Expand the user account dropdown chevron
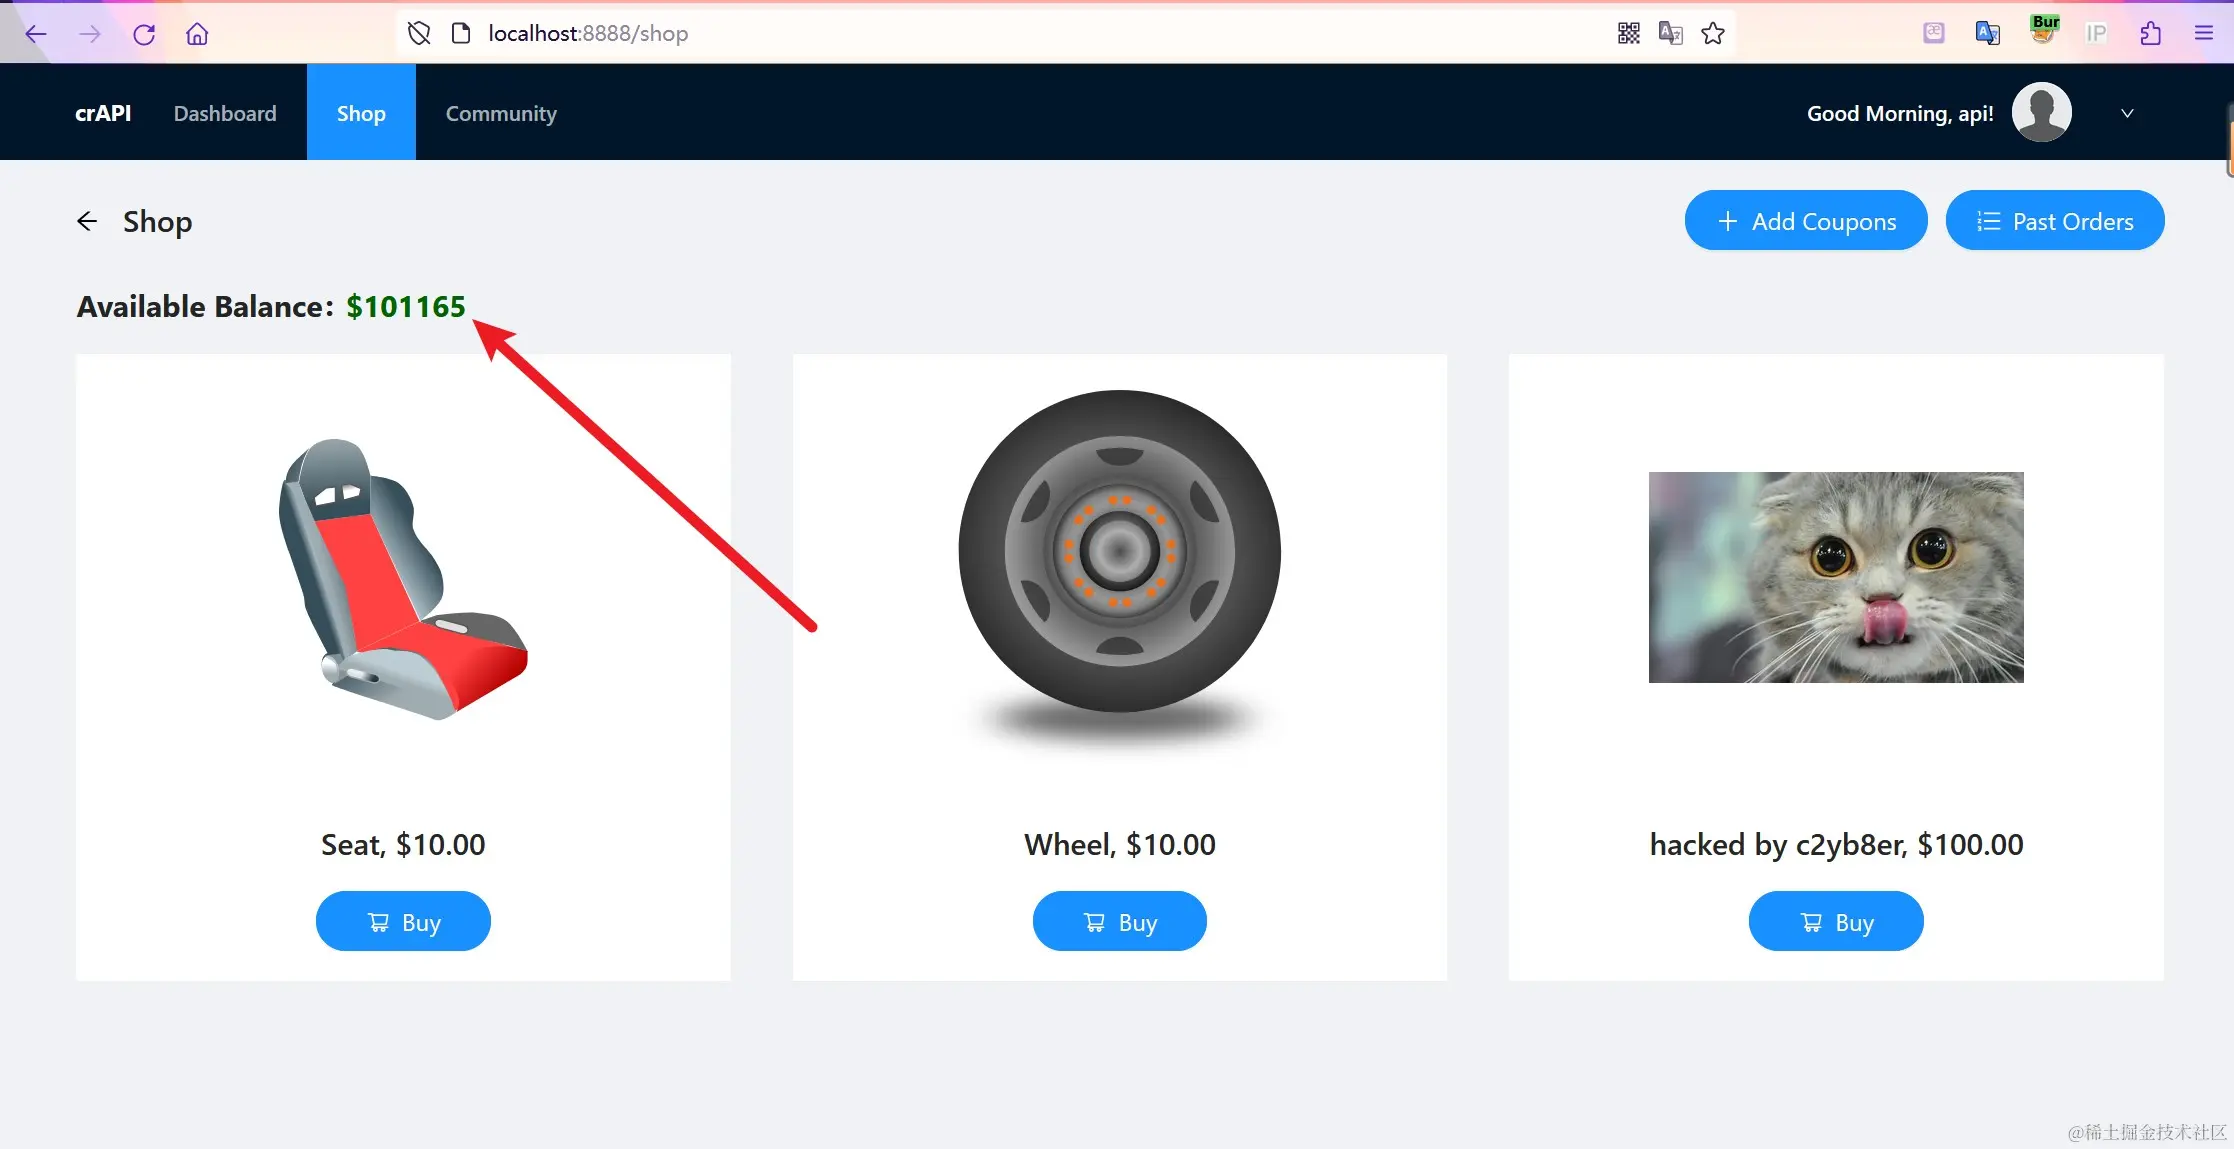The height and width of the screenshot is (1149, 2234). pyautogui.click(x=2127, y=113)
